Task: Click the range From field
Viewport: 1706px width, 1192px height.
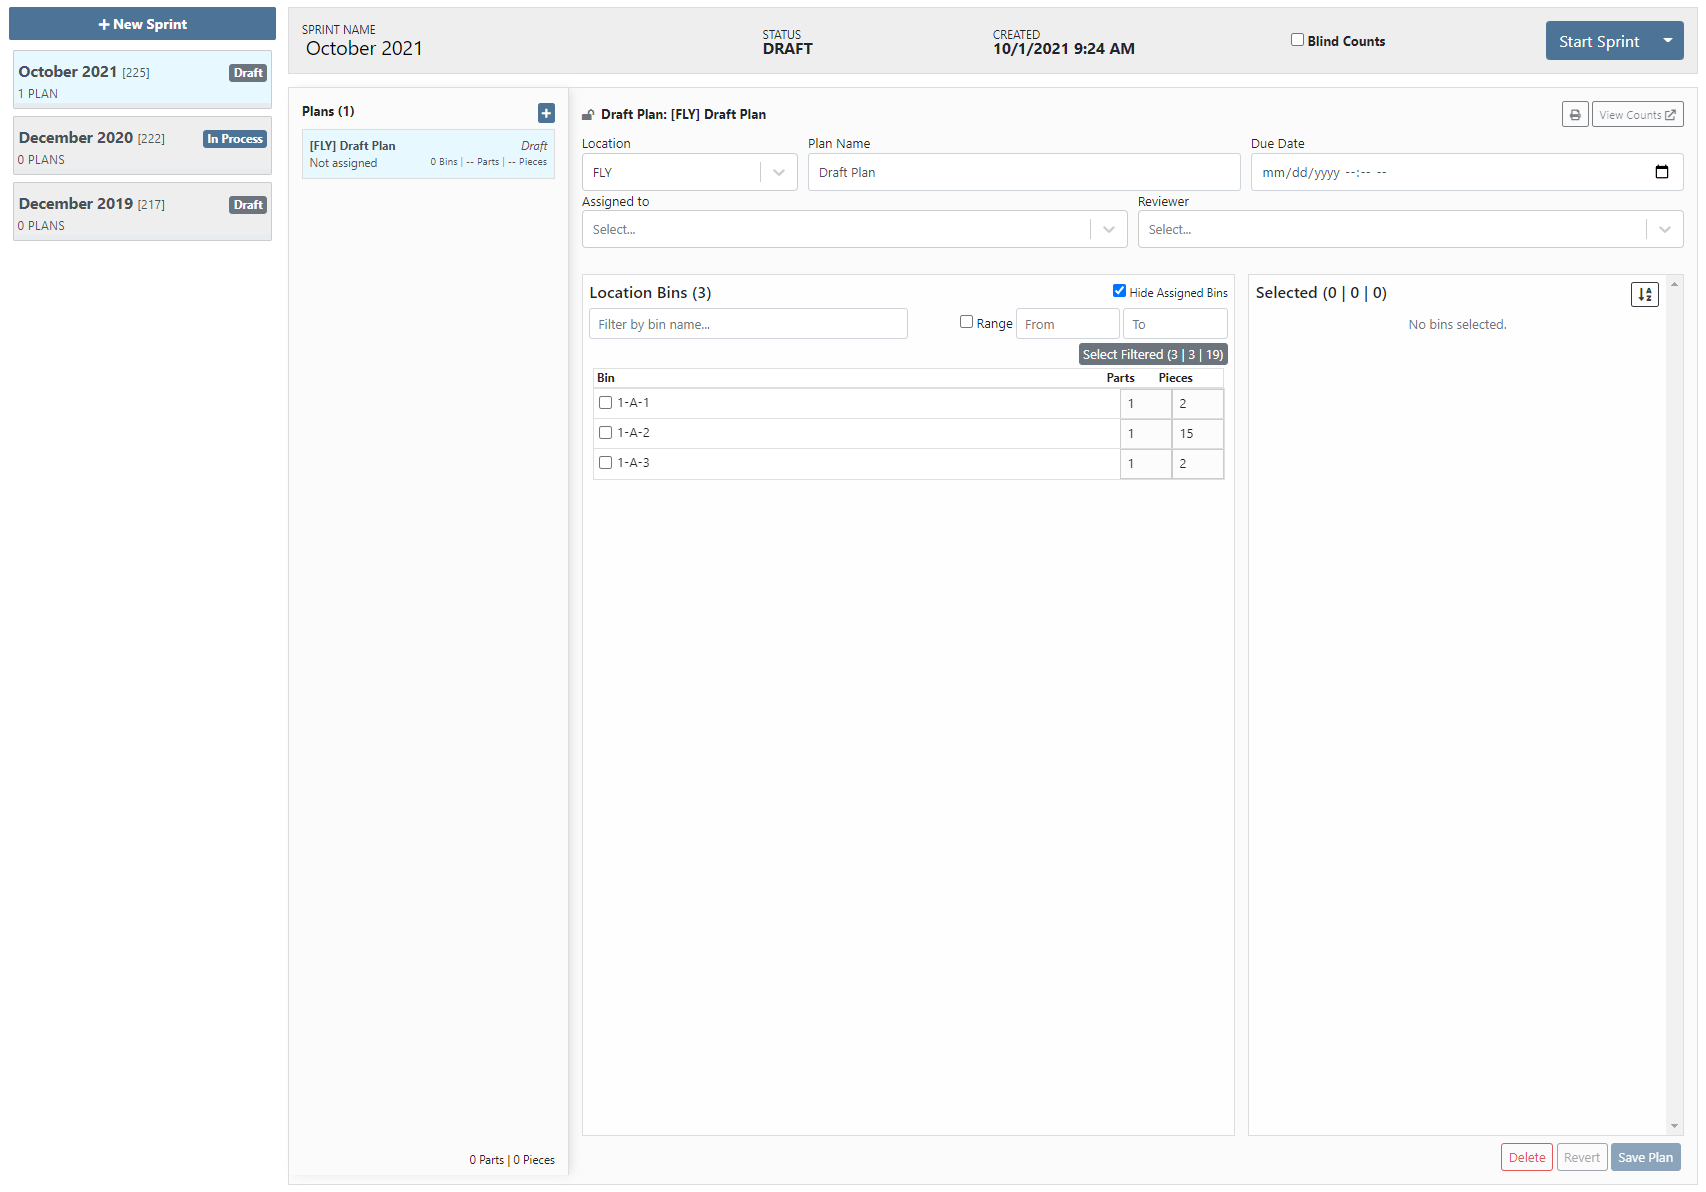Action: 1067,324
